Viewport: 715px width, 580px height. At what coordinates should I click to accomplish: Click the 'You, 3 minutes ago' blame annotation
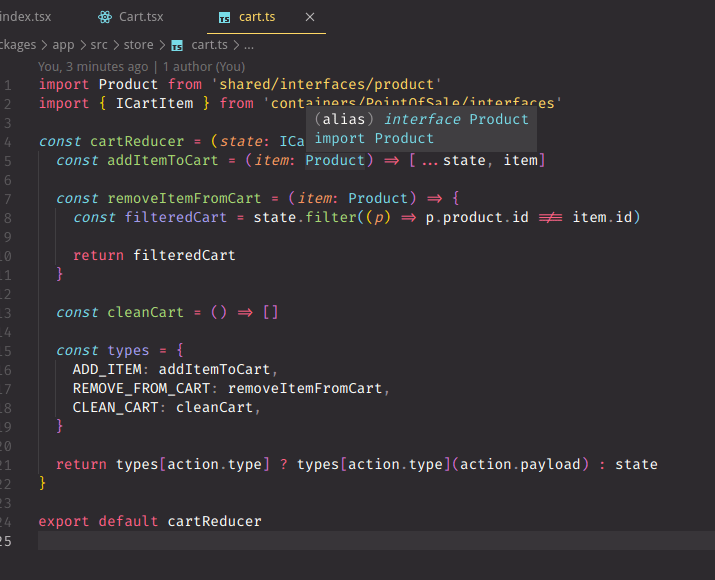coord(93,67)
